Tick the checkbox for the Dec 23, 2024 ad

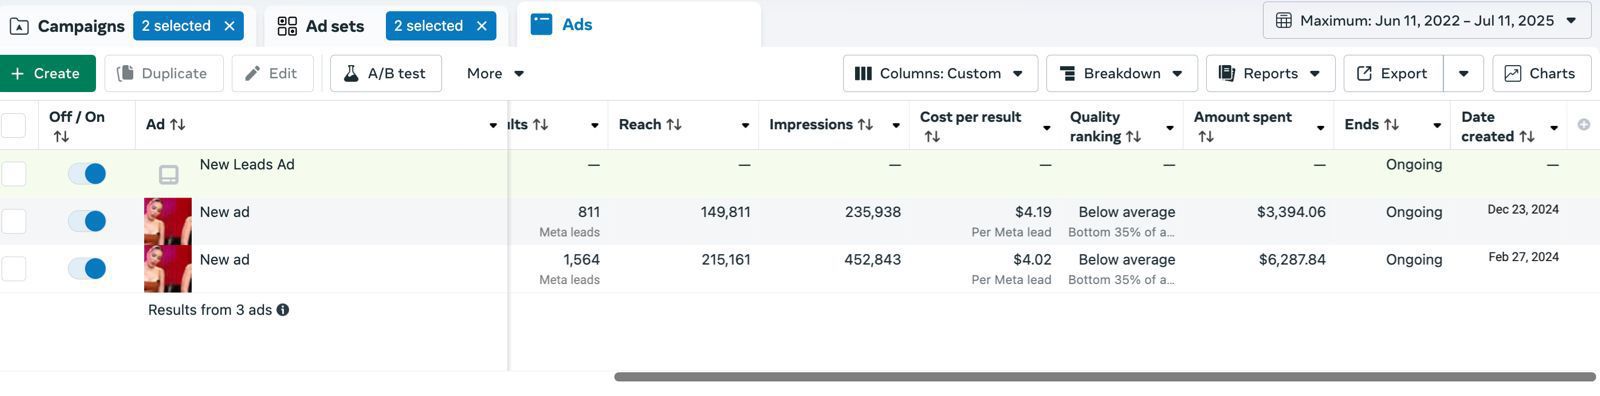coord(14,221)
